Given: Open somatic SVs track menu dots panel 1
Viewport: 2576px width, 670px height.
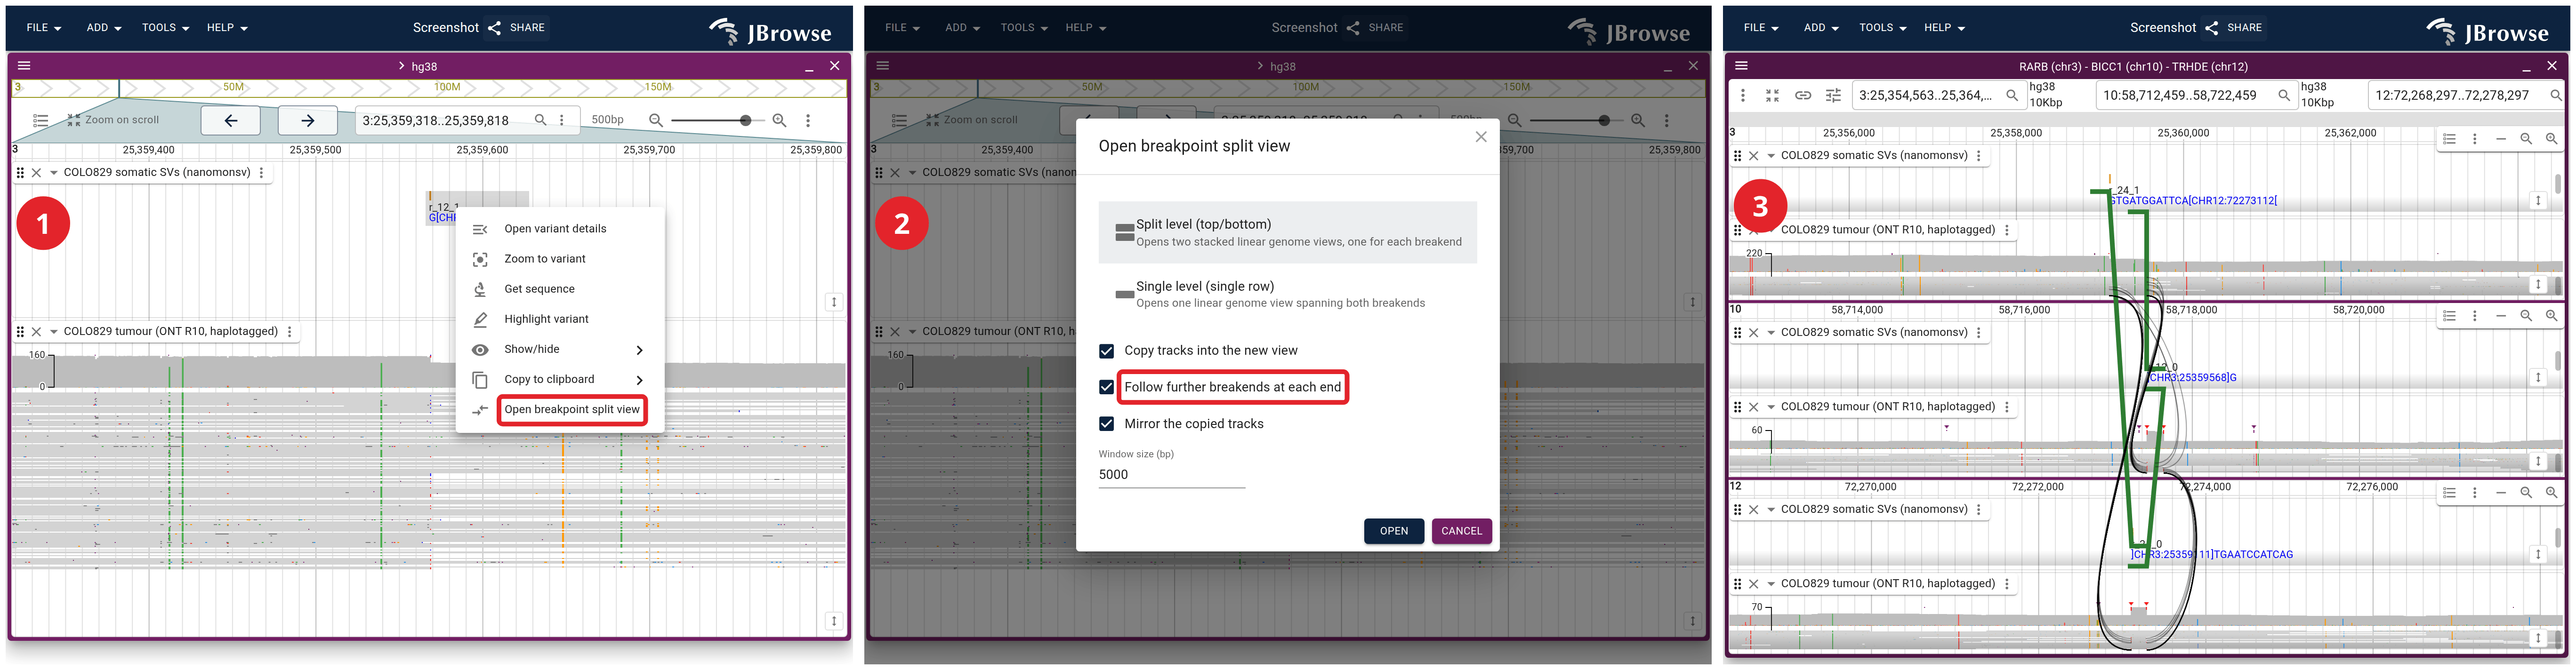Looking at the screenshot, I should (262, 173).
